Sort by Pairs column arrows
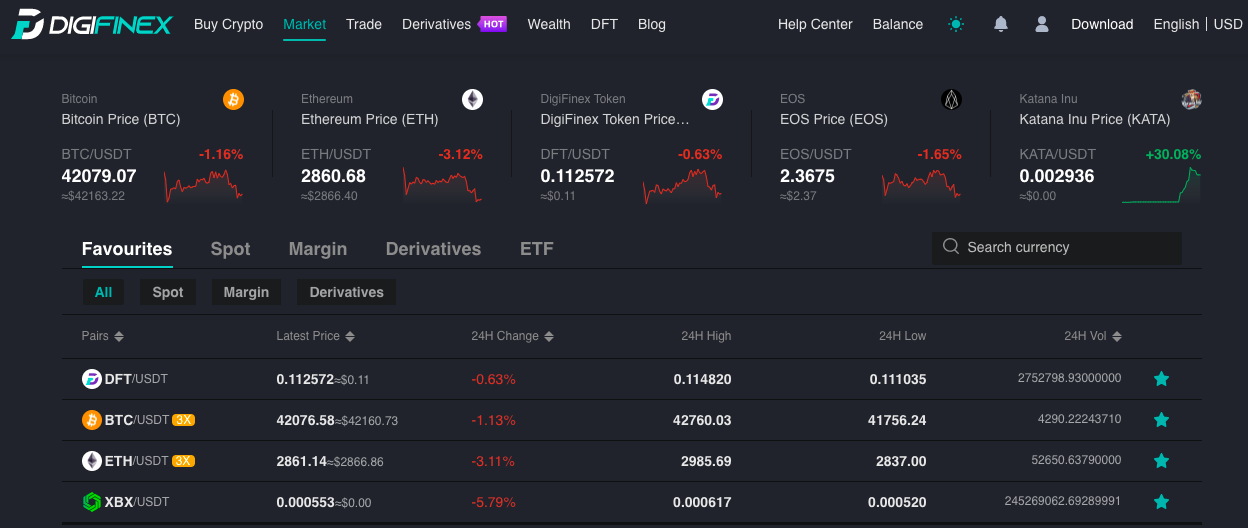Screen dimensions: 1248x528 119,336
